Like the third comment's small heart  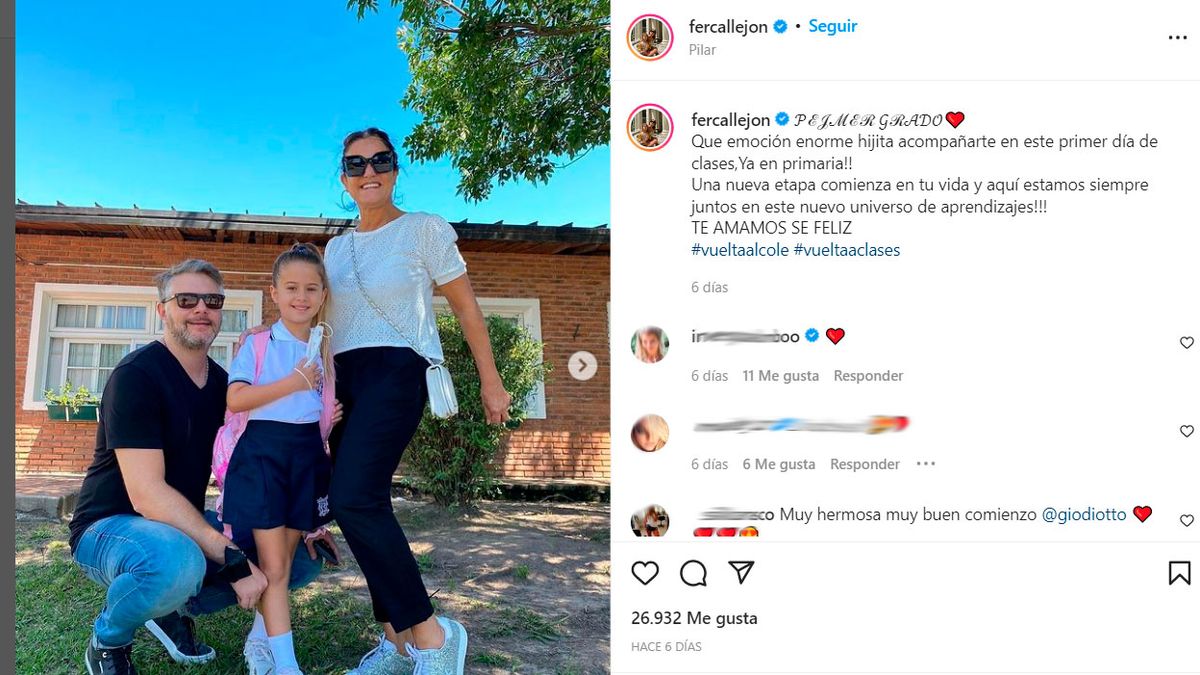(1187, 521)
